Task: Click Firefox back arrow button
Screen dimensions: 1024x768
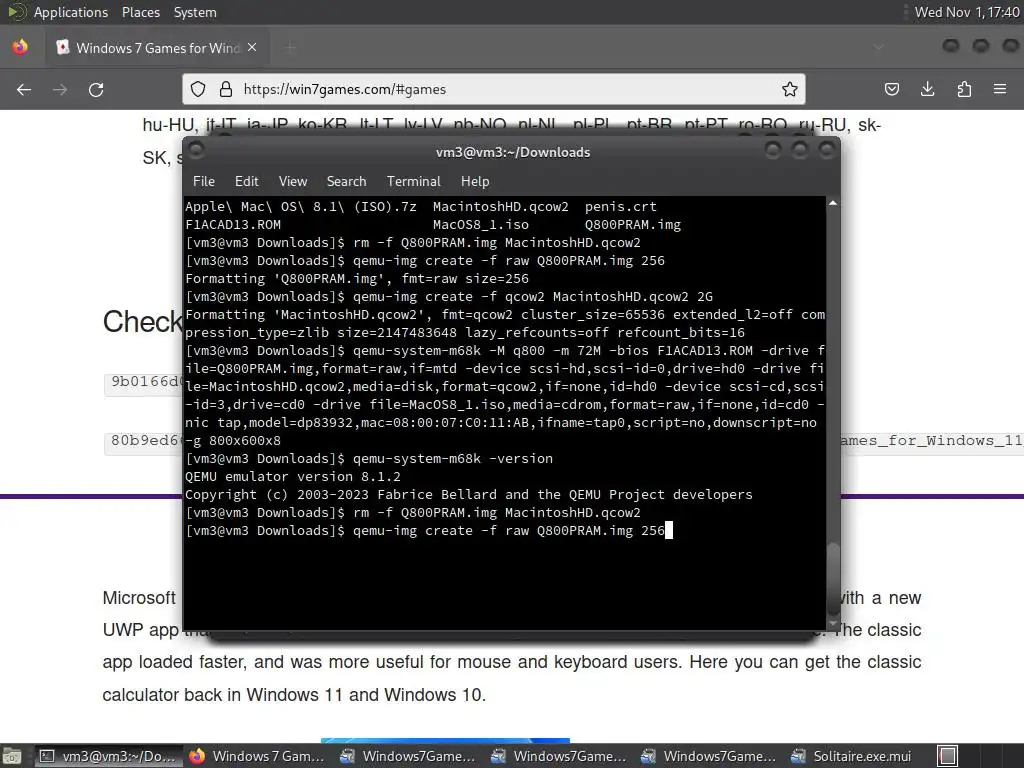Action: point(24,89)
